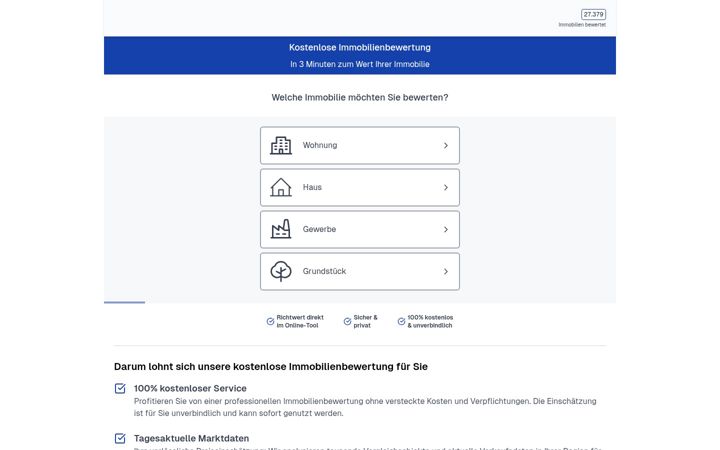Click 'In 3 Minuten zum Wert Ihrer Immobilie'
This screenshot has width=720, height=450.
(x=360, y=64)
